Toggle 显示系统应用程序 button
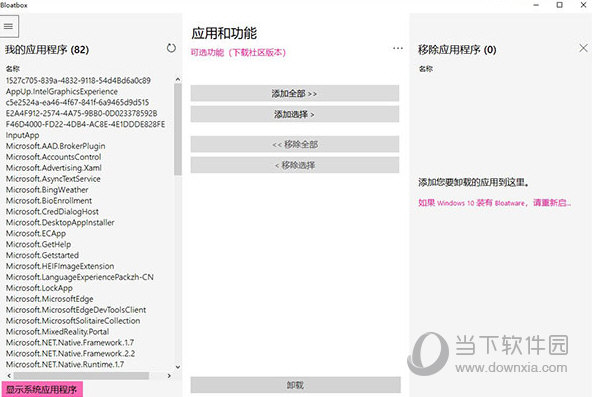The image size is (592, 397). (x=42, y=389)
